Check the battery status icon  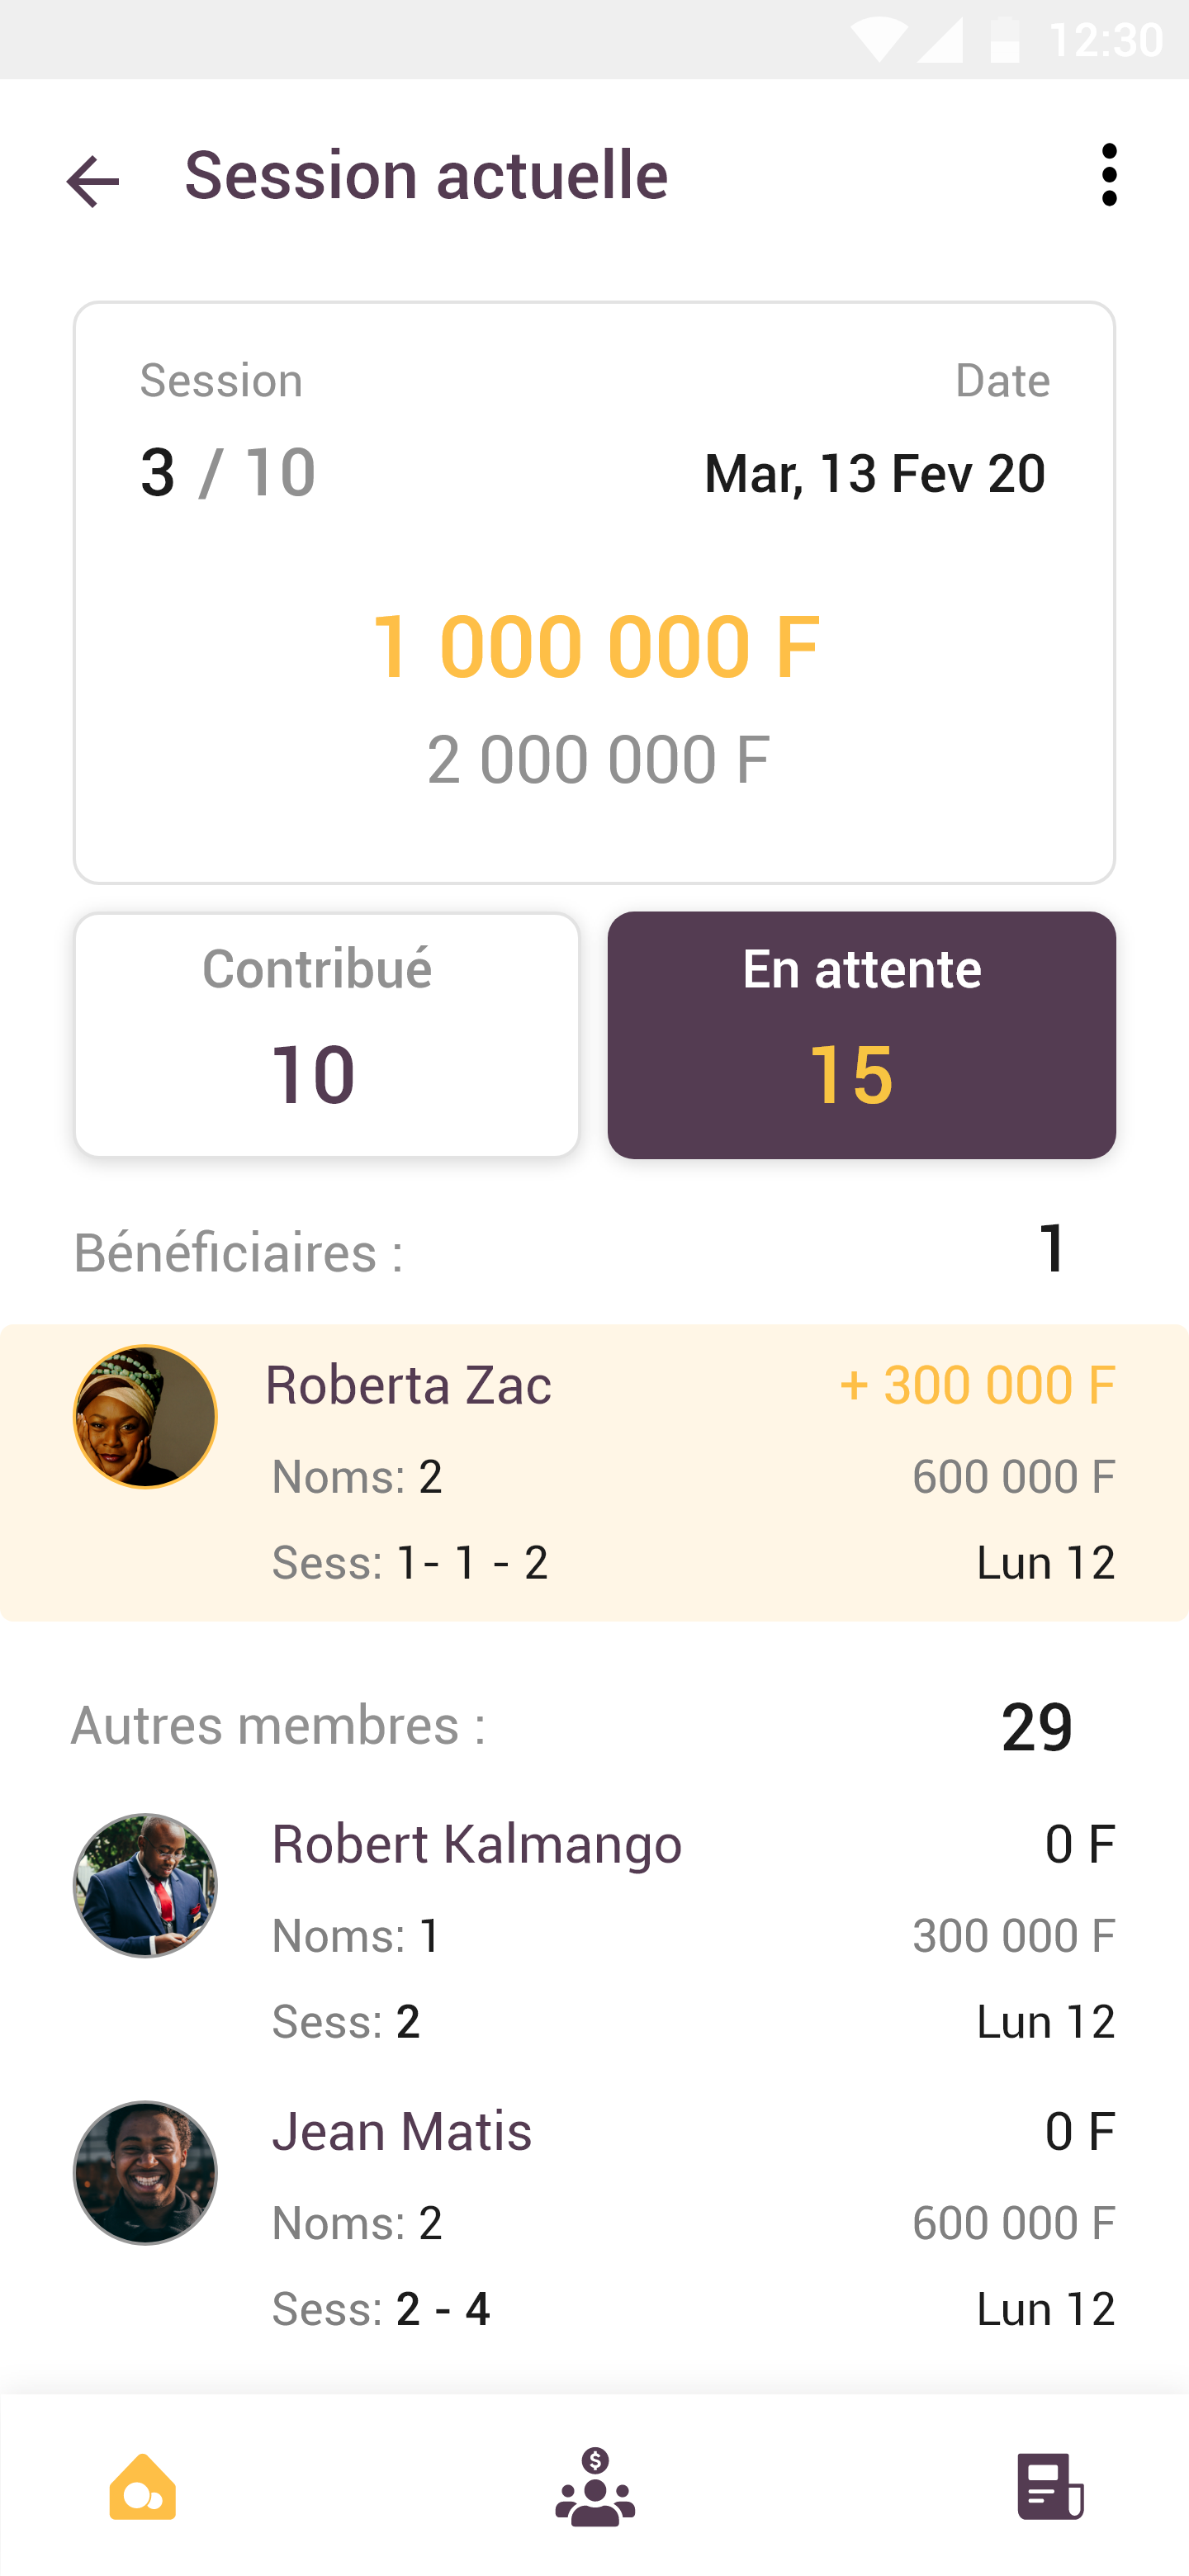point(1004,41)
